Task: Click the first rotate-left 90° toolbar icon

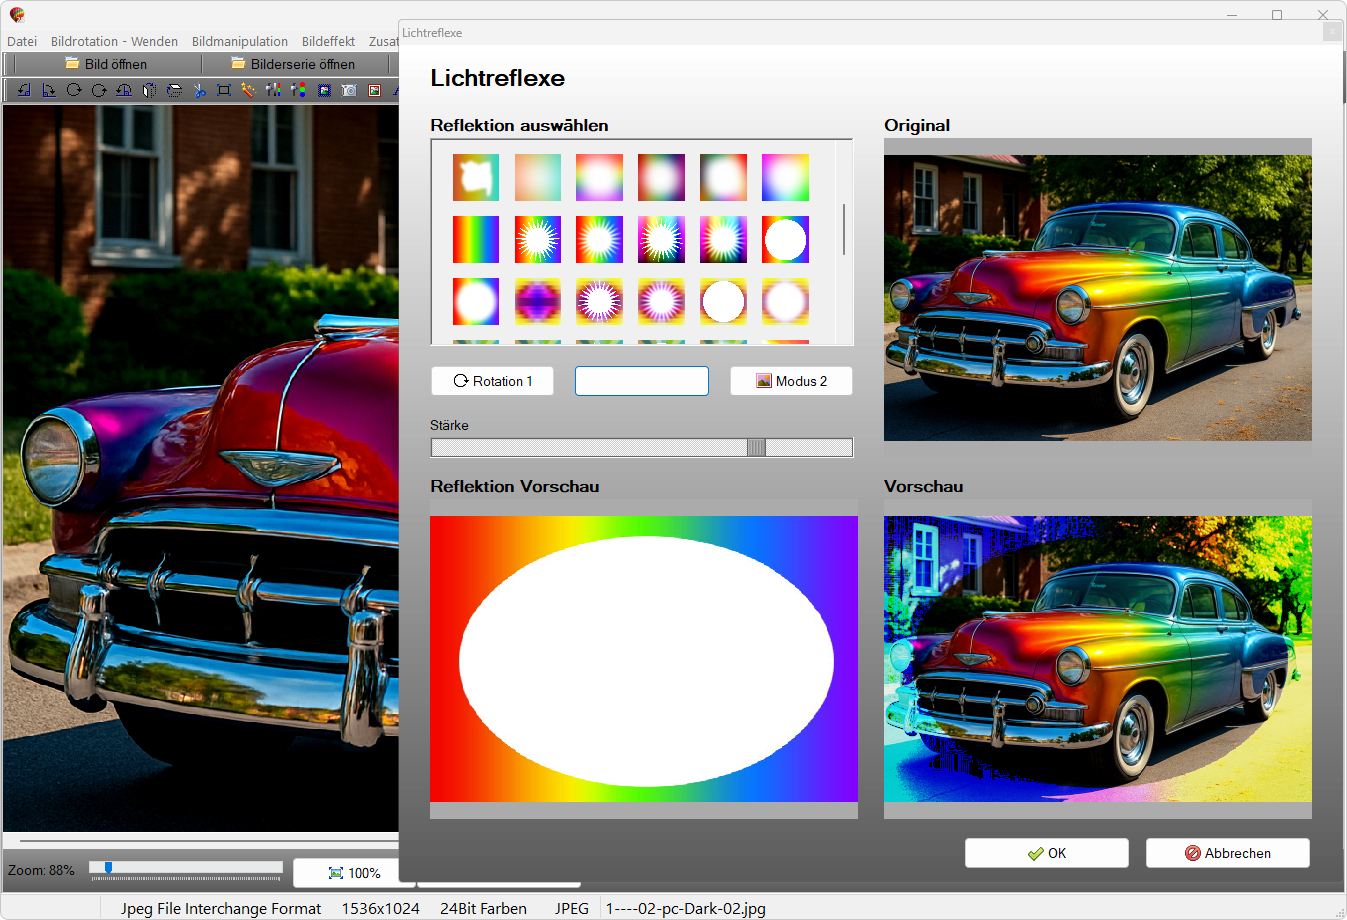Action: [x=24, y=90]
